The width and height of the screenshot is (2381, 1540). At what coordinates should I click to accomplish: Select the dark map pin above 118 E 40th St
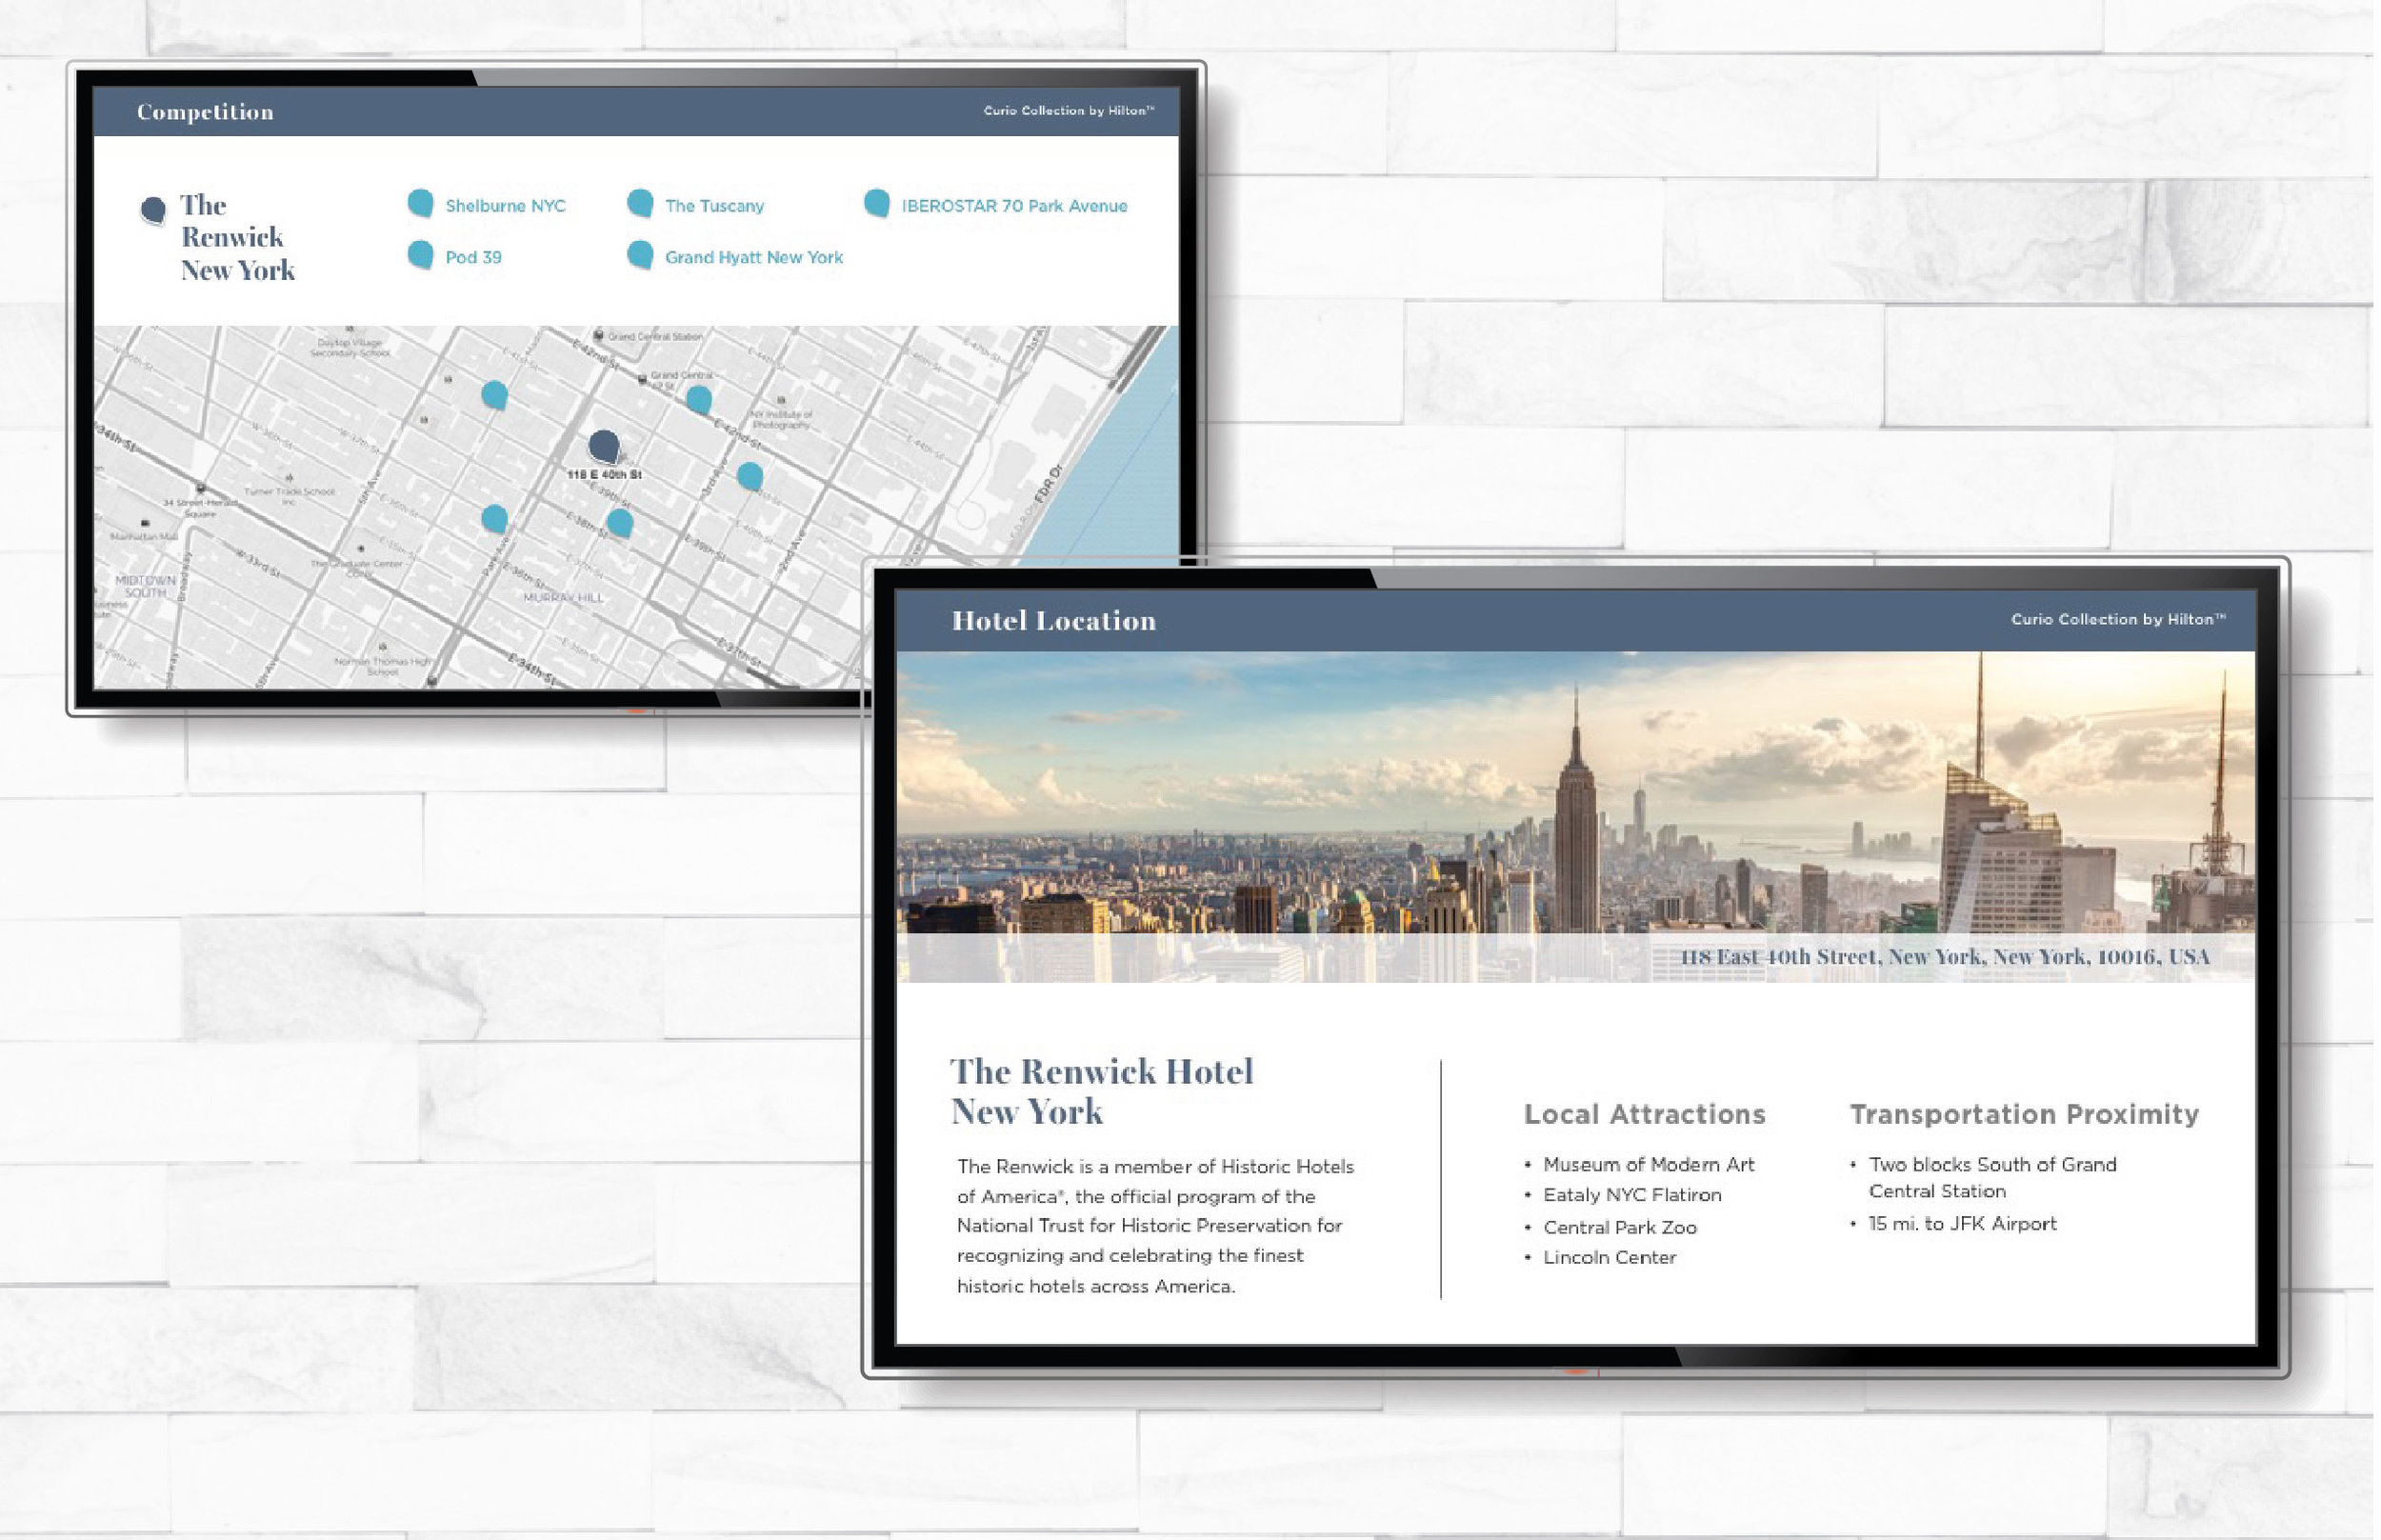point(604,446)
